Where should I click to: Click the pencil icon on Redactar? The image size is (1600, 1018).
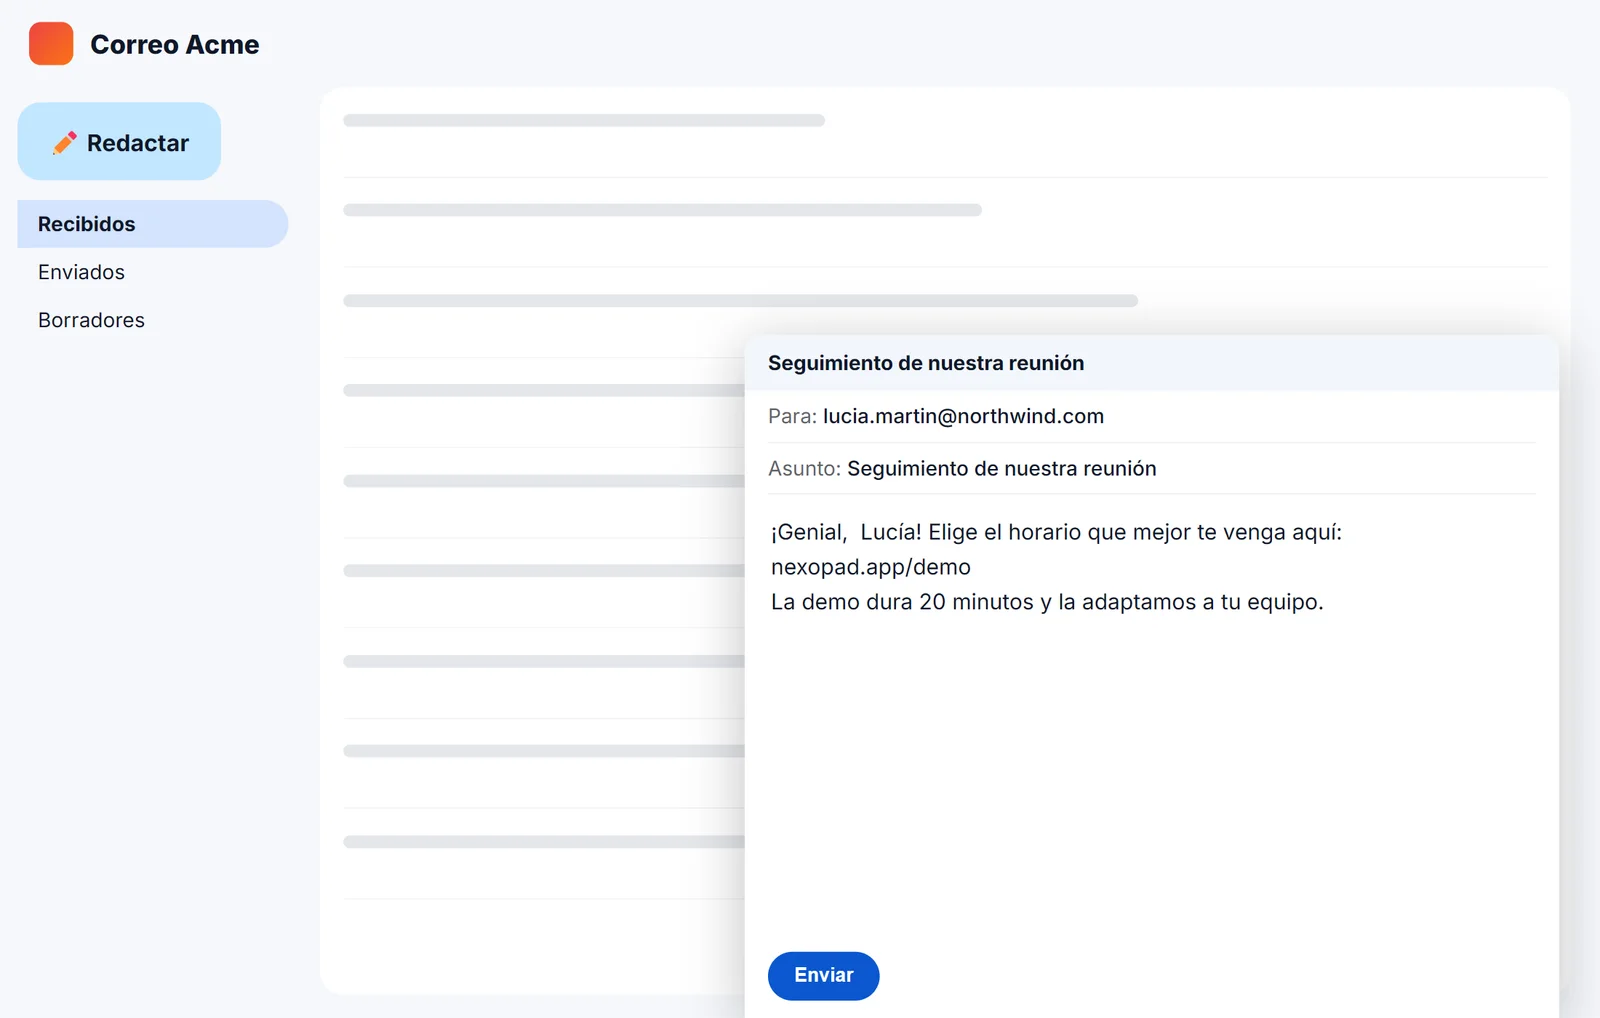pyautogui.click(x=65, y=143)
